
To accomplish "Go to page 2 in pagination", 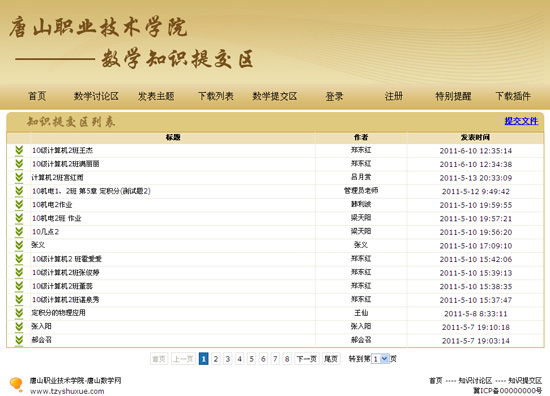I will coord(216,359).
